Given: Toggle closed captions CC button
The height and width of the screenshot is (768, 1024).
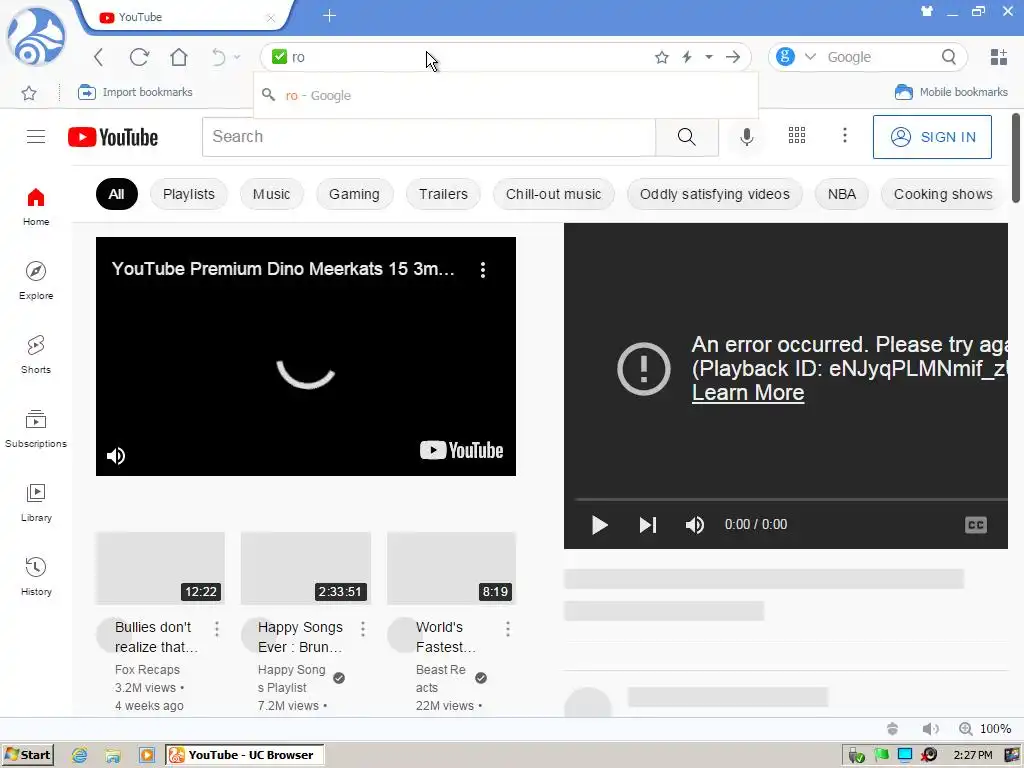Looking at the screenshot, I should 976,524.
